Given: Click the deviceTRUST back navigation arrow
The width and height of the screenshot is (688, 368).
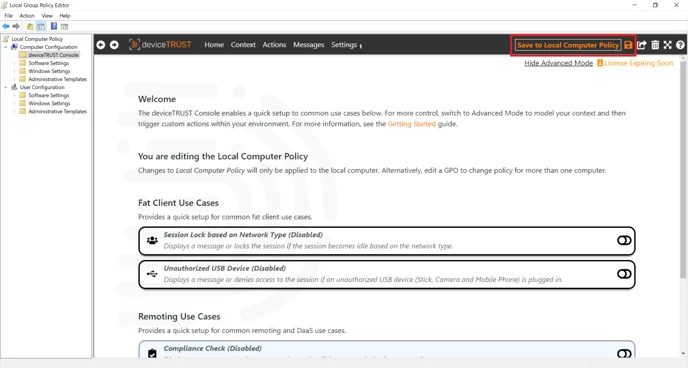Looking at the screenshot, I should (101, 45).
